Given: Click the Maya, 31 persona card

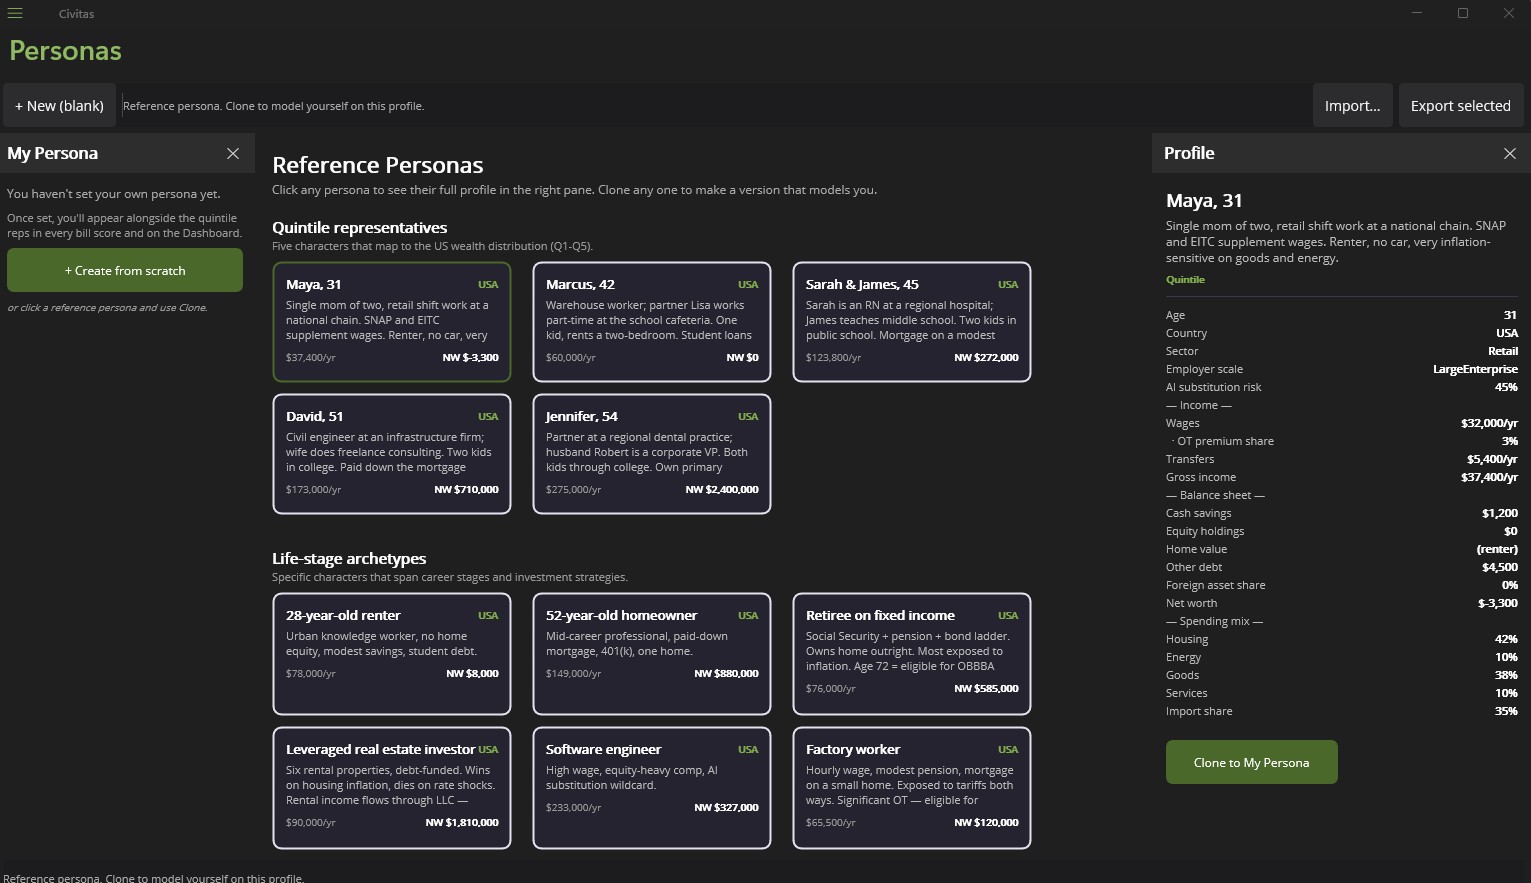Looking at the screenshot, I should tap(392, 322).
